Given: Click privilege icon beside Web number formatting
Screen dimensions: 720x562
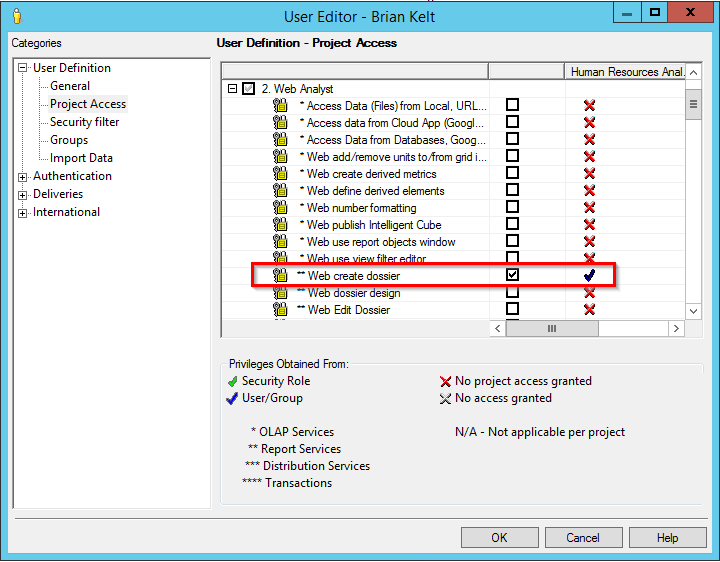Looking at the screenshot, I should click(281, 208).
